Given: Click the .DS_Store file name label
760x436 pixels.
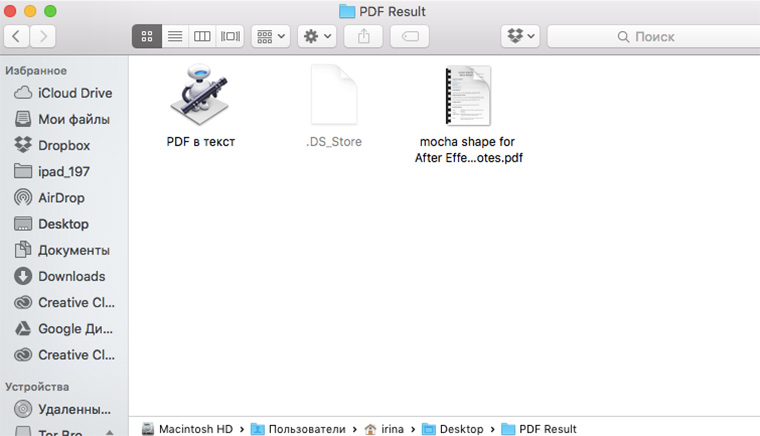Looking at the screenshot, I should (x=334, y=142).
